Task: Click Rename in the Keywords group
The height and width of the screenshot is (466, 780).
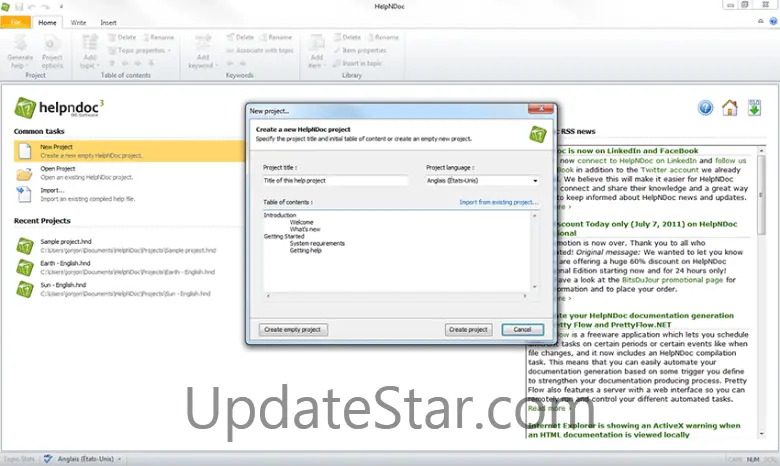Action: [x=276, y=37]
